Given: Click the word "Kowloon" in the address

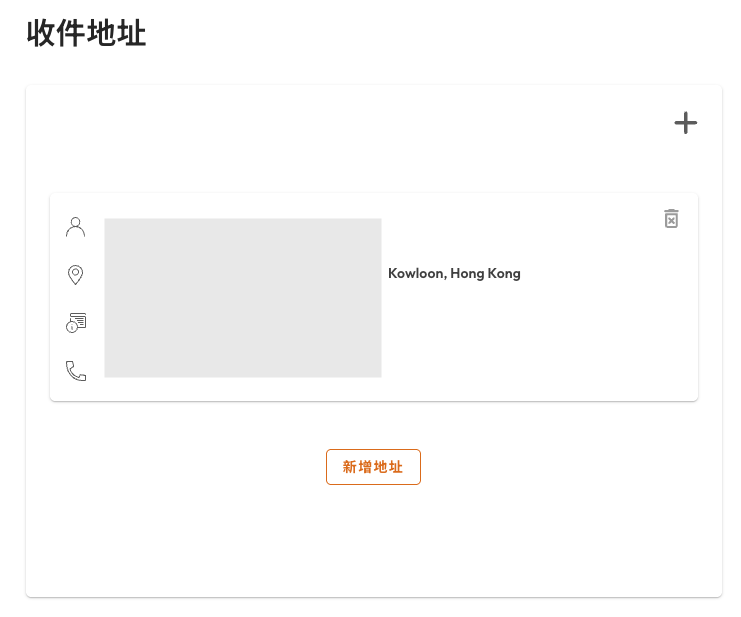Looking at the screenshot, I should pos(416,274).
